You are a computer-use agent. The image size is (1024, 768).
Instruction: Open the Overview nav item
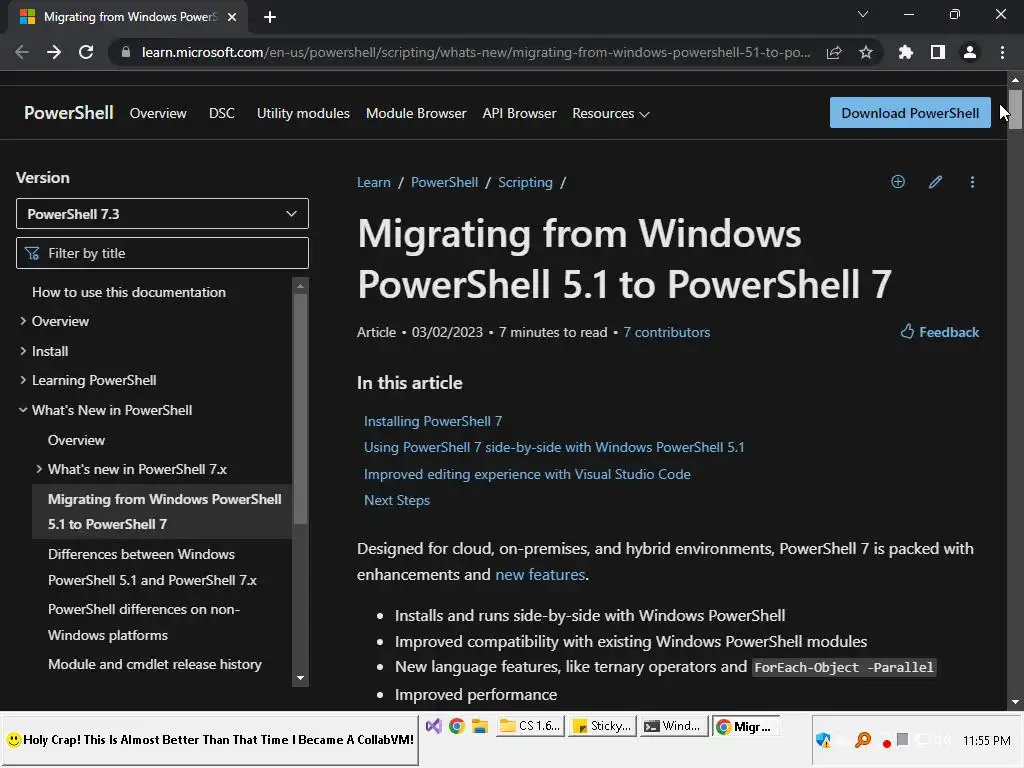158,114
